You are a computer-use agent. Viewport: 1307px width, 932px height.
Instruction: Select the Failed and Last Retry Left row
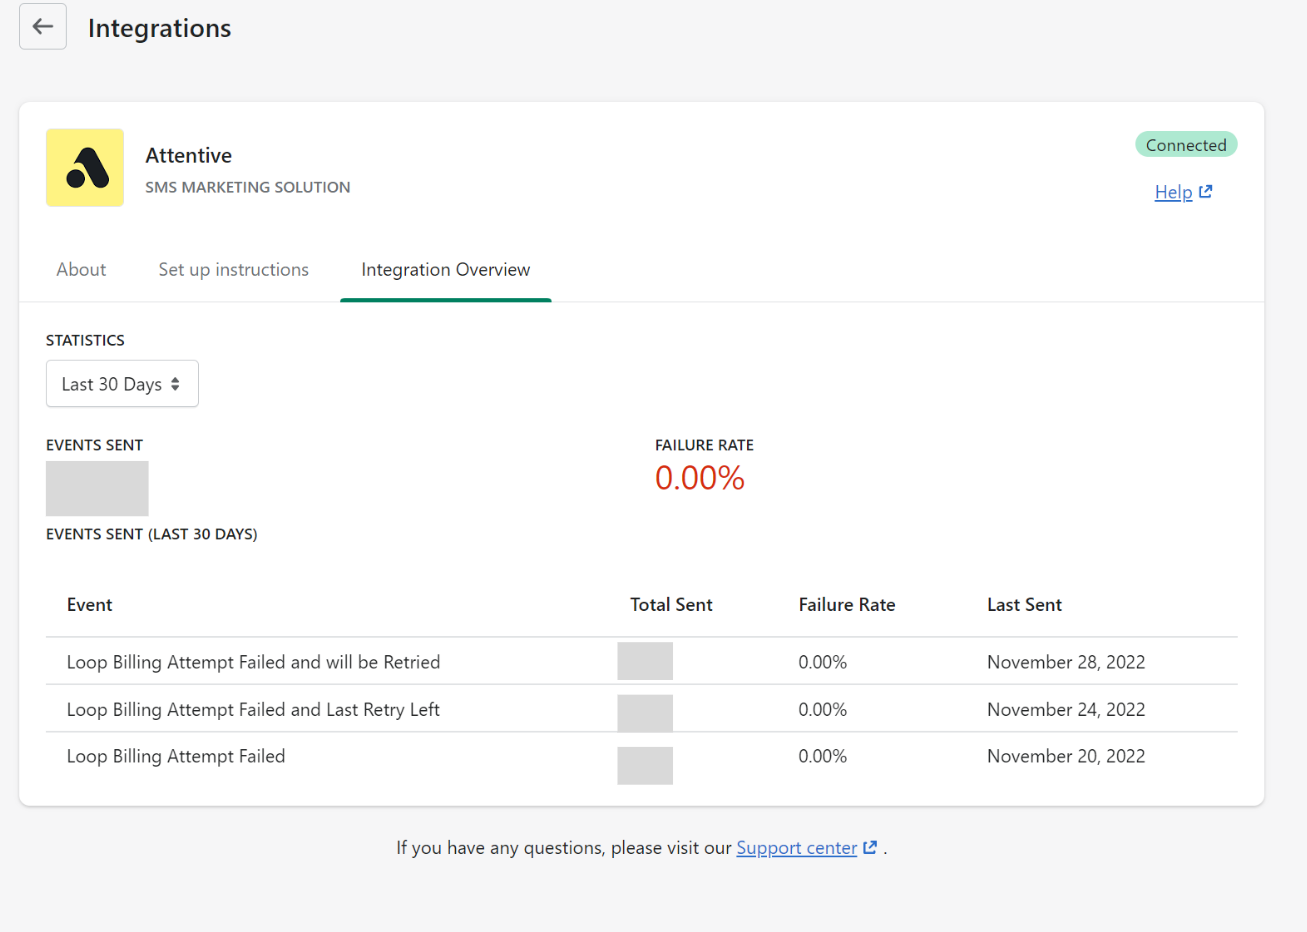pos(253,710)
